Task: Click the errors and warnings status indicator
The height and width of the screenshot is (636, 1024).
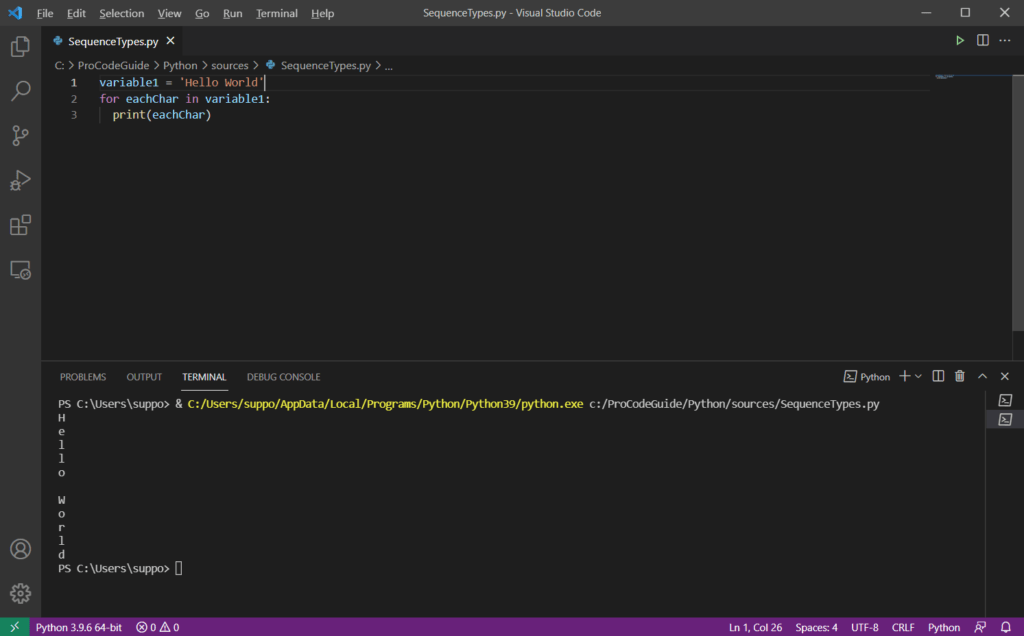Action: pos(156,627)
